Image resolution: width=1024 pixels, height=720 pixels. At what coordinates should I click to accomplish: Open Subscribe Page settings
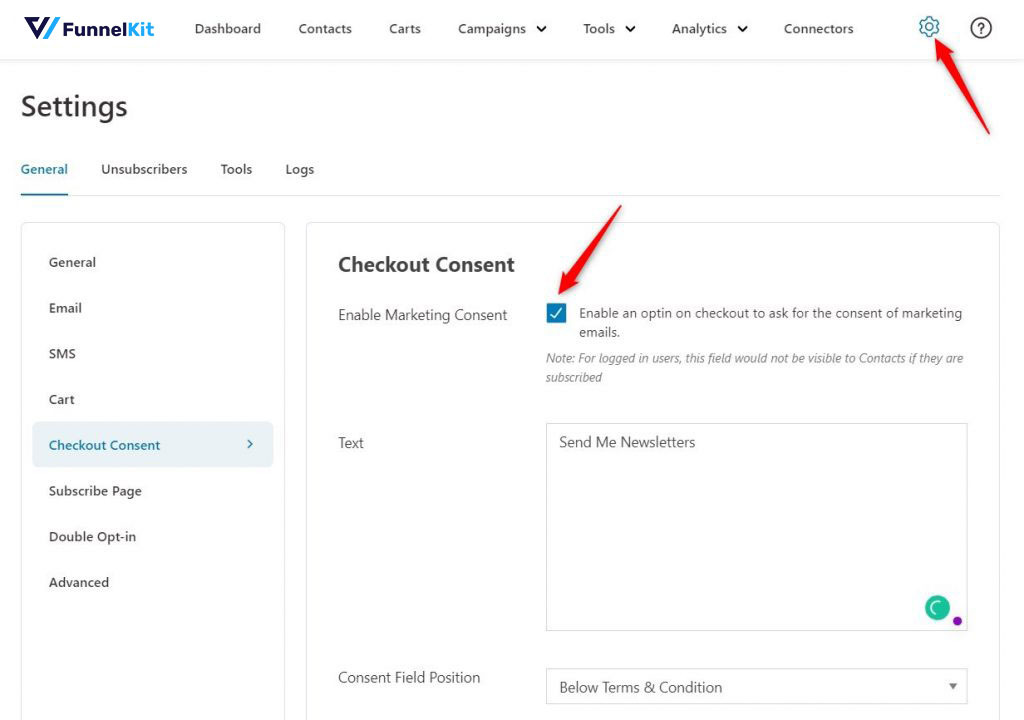tap(95, 491)
